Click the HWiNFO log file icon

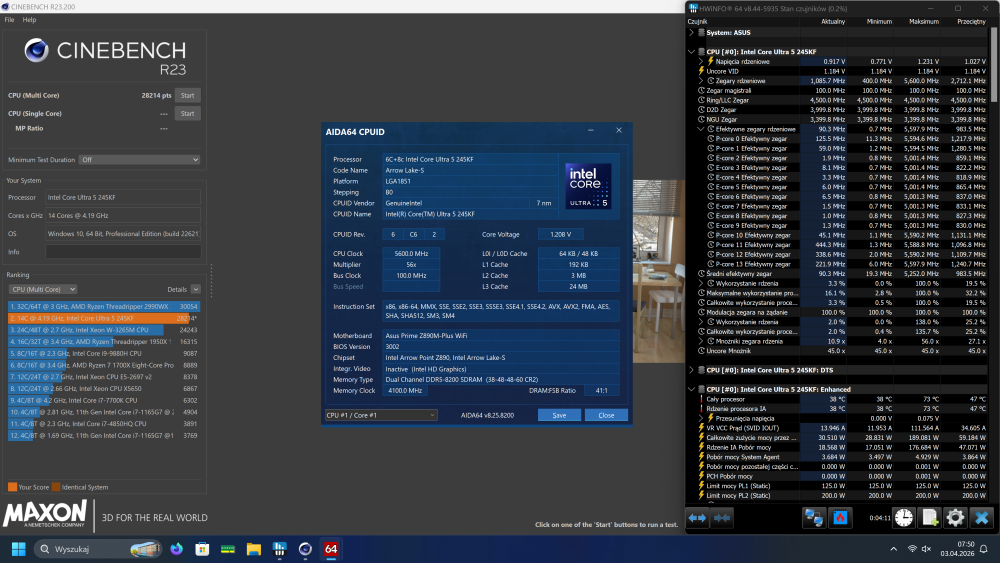pyautogui.click(x=929, y=518)
